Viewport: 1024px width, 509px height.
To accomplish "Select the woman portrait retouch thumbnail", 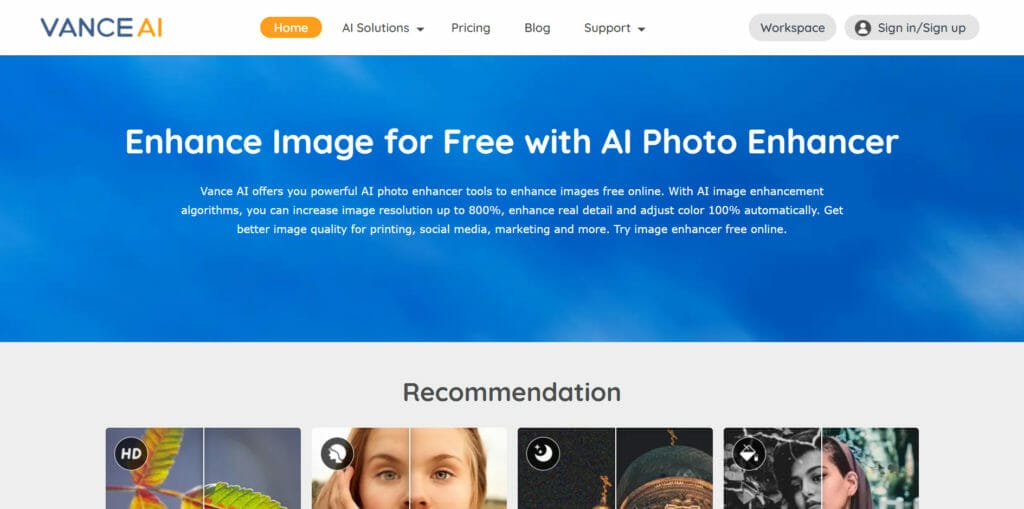I will (x=409, y=468).
